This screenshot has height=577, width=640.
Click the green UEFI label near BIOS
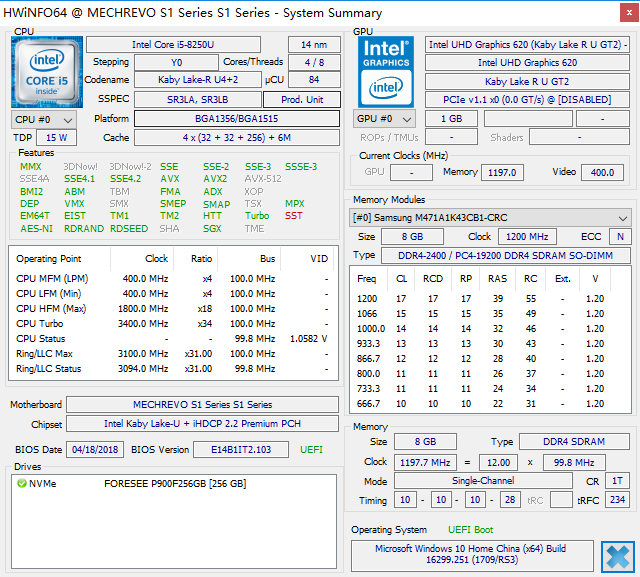311,450
